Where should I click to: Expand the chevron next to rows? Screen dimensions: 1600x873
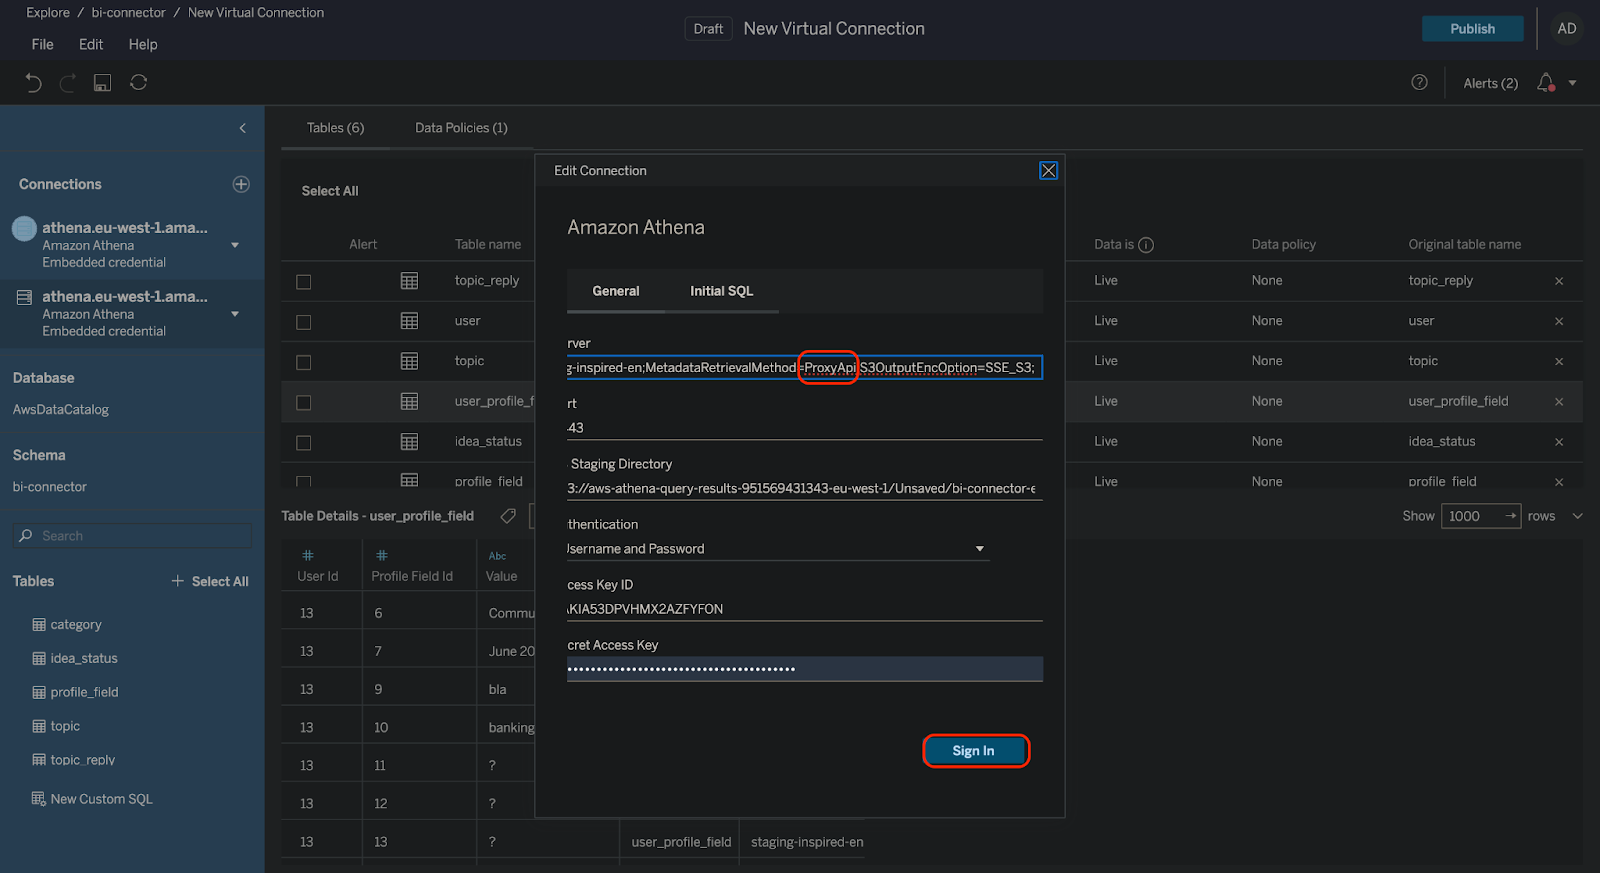1578,516
